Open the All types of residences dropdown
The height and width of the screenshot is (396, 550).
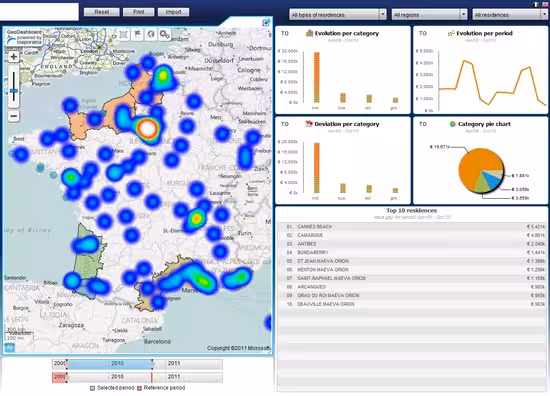point(337,15)
